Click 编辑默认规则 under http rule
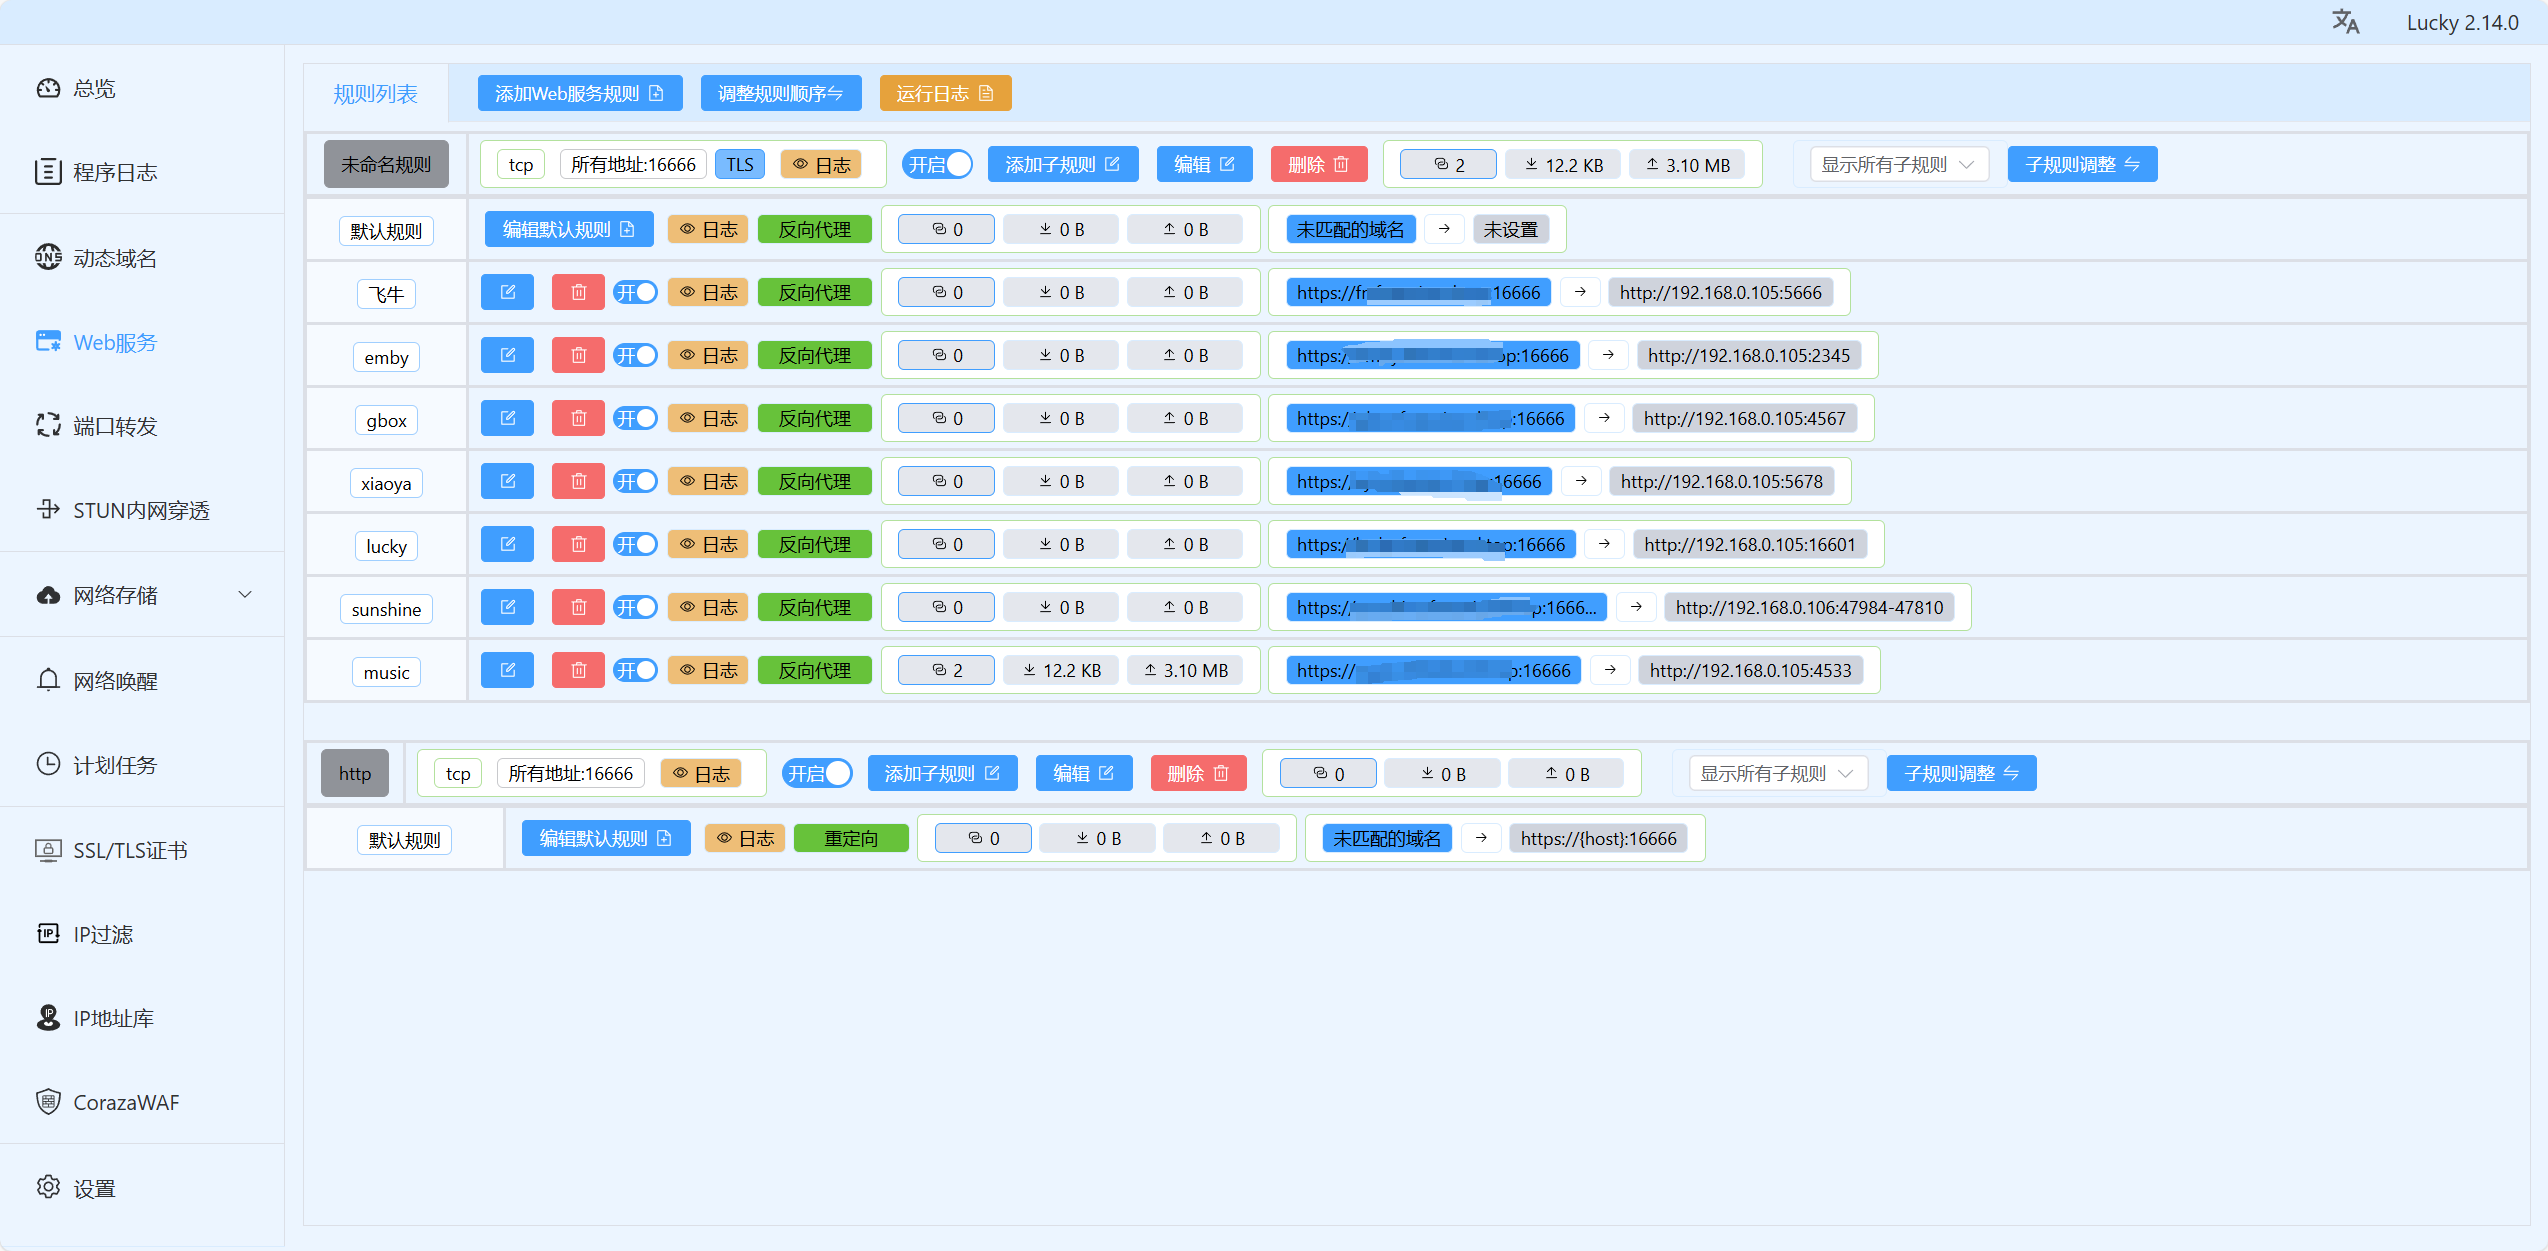The image size is (2548, 1251). pyautogui.click(x=606, y=838)
